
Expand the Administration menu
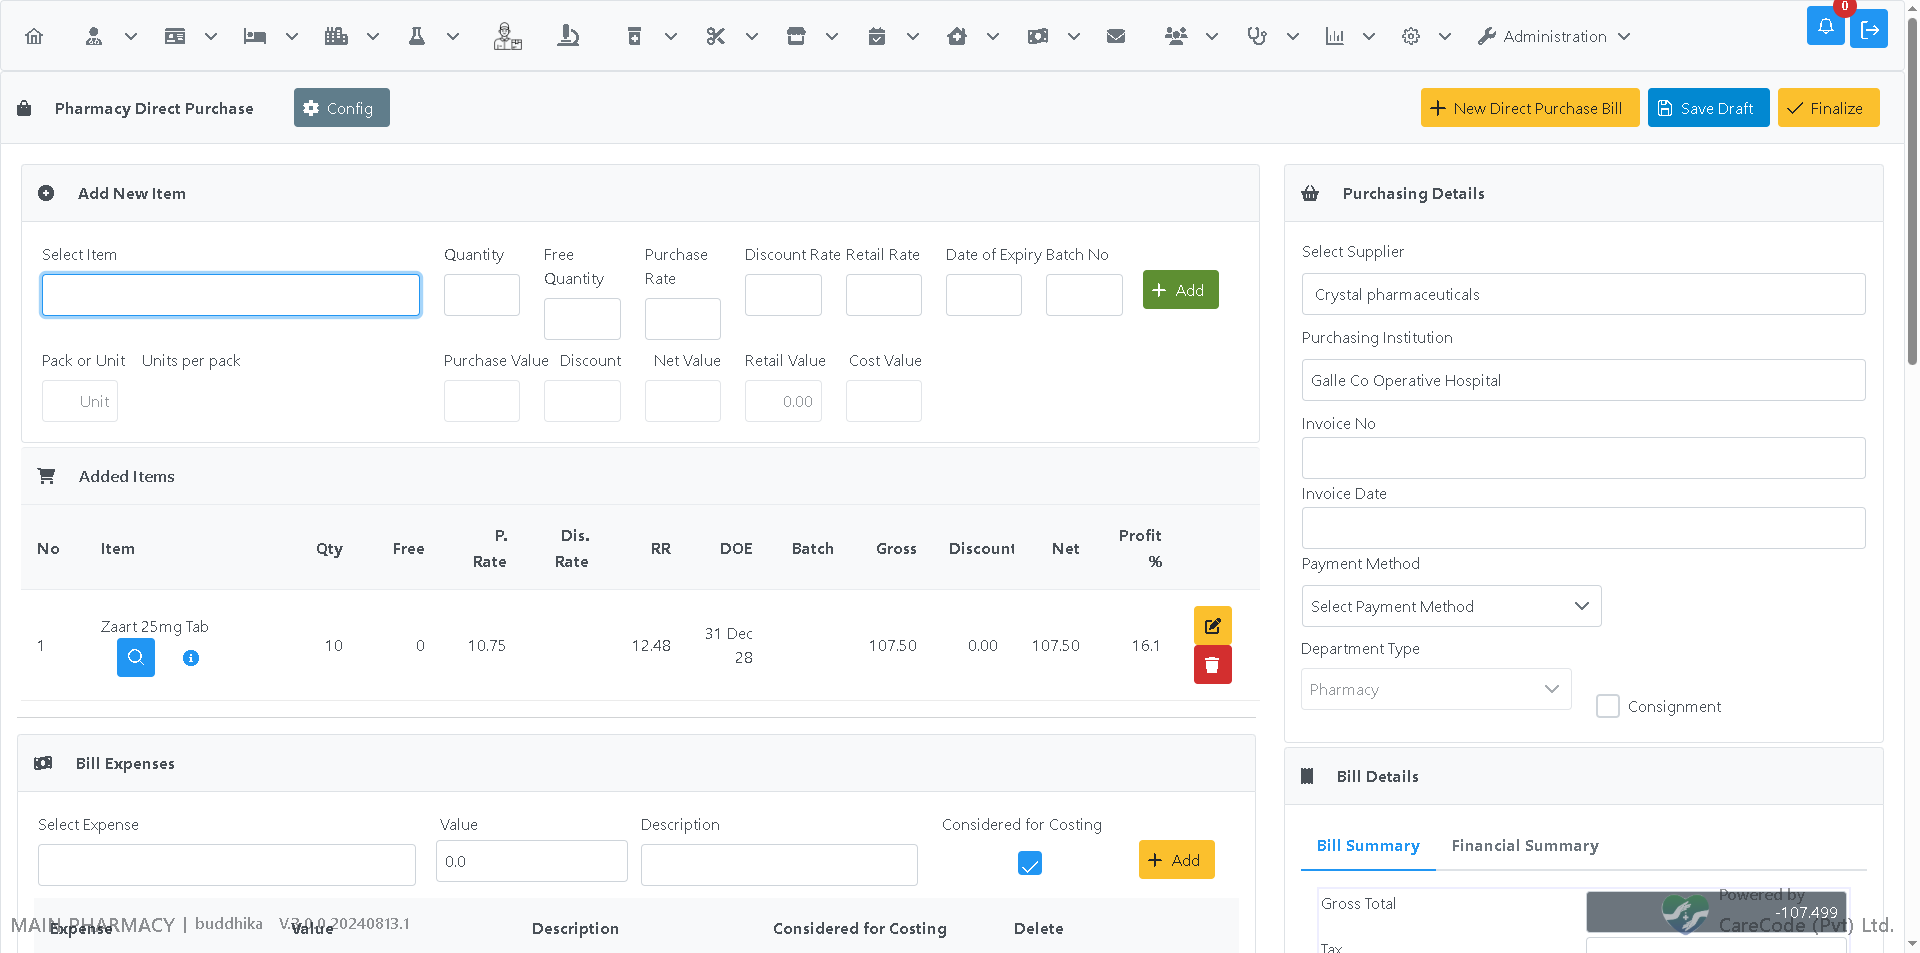point(1554,36)
